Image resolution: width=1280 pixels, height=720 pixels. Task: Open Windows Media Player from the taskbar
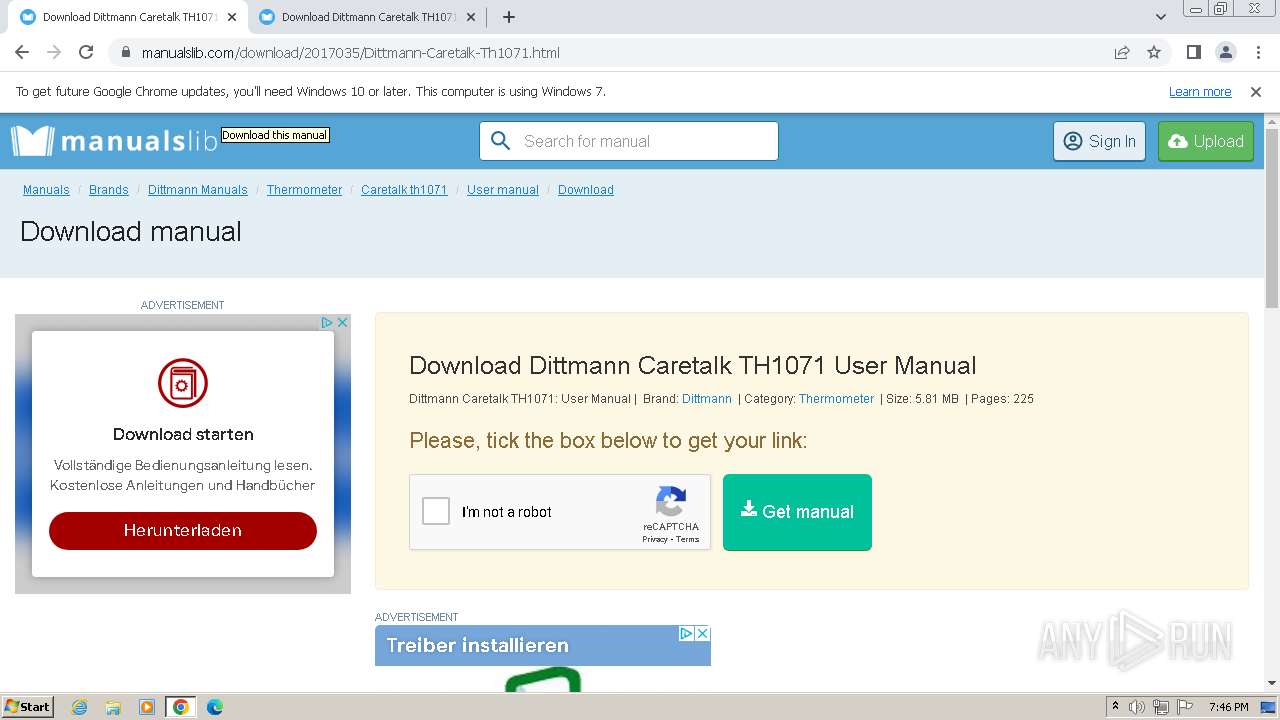147,707
